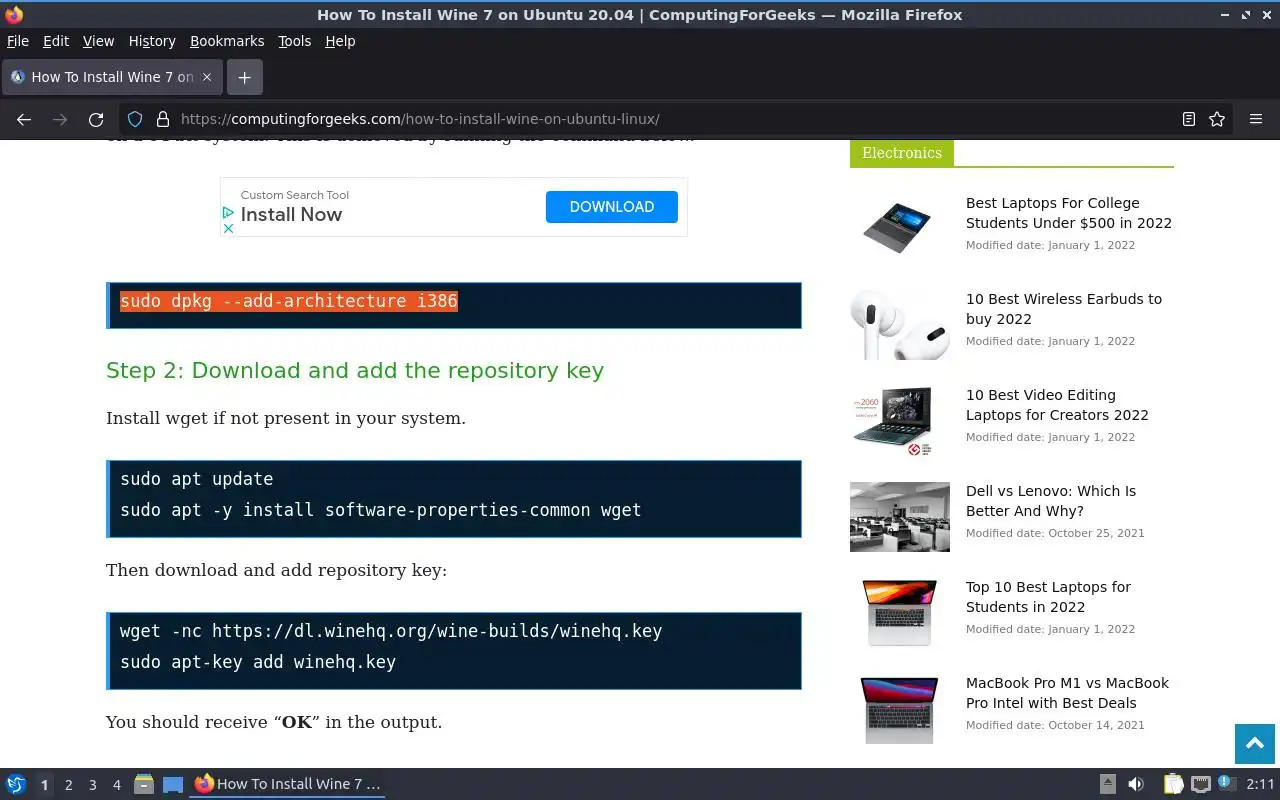Open the Edit menu
The width and height of the screenshot is (1280, 800).
(56, 41)
